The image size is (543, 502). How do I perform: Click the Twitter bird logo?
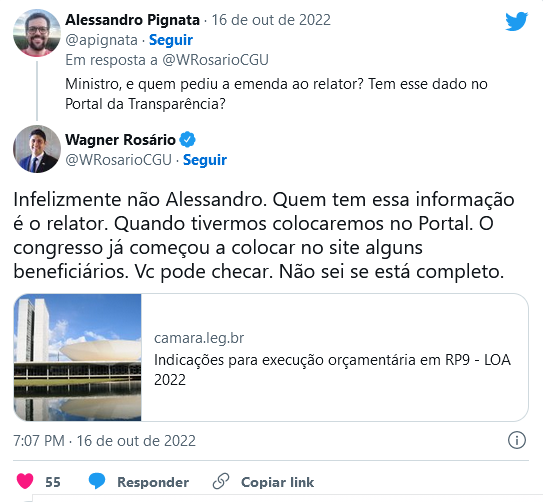click(516, 22)
